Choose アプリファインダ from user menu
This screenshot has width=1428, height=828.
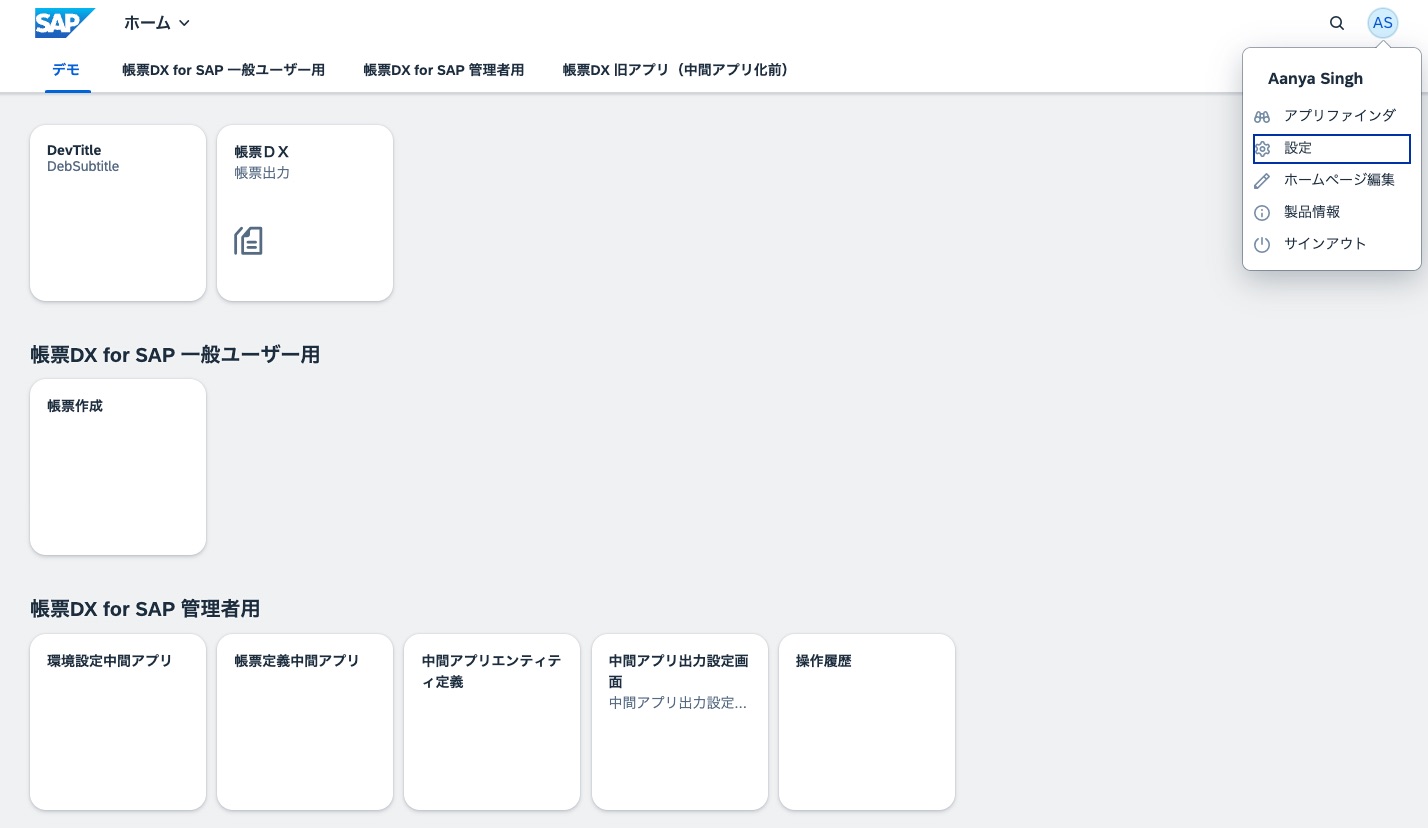click(1332, 116)
